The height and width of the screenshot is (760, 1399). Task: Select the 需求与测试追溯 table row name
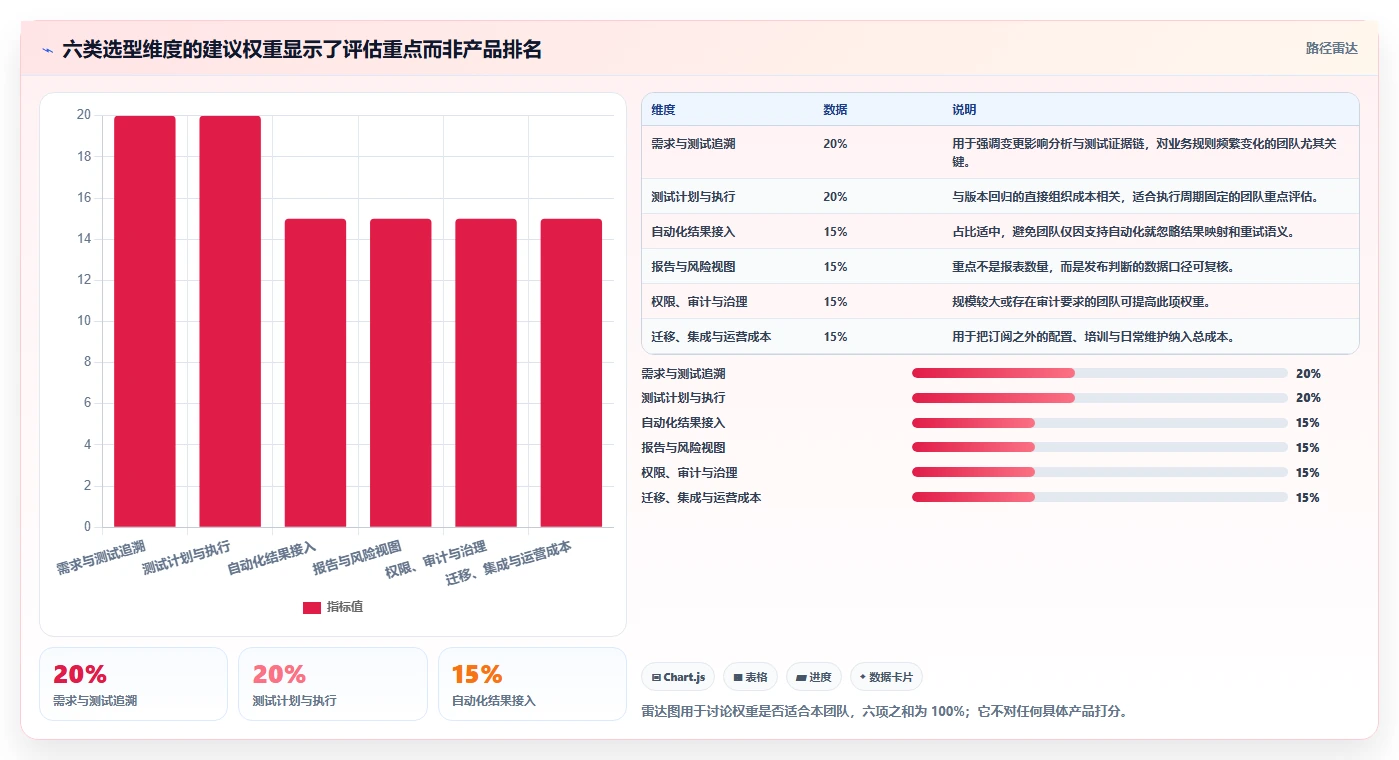click(693, 144)
